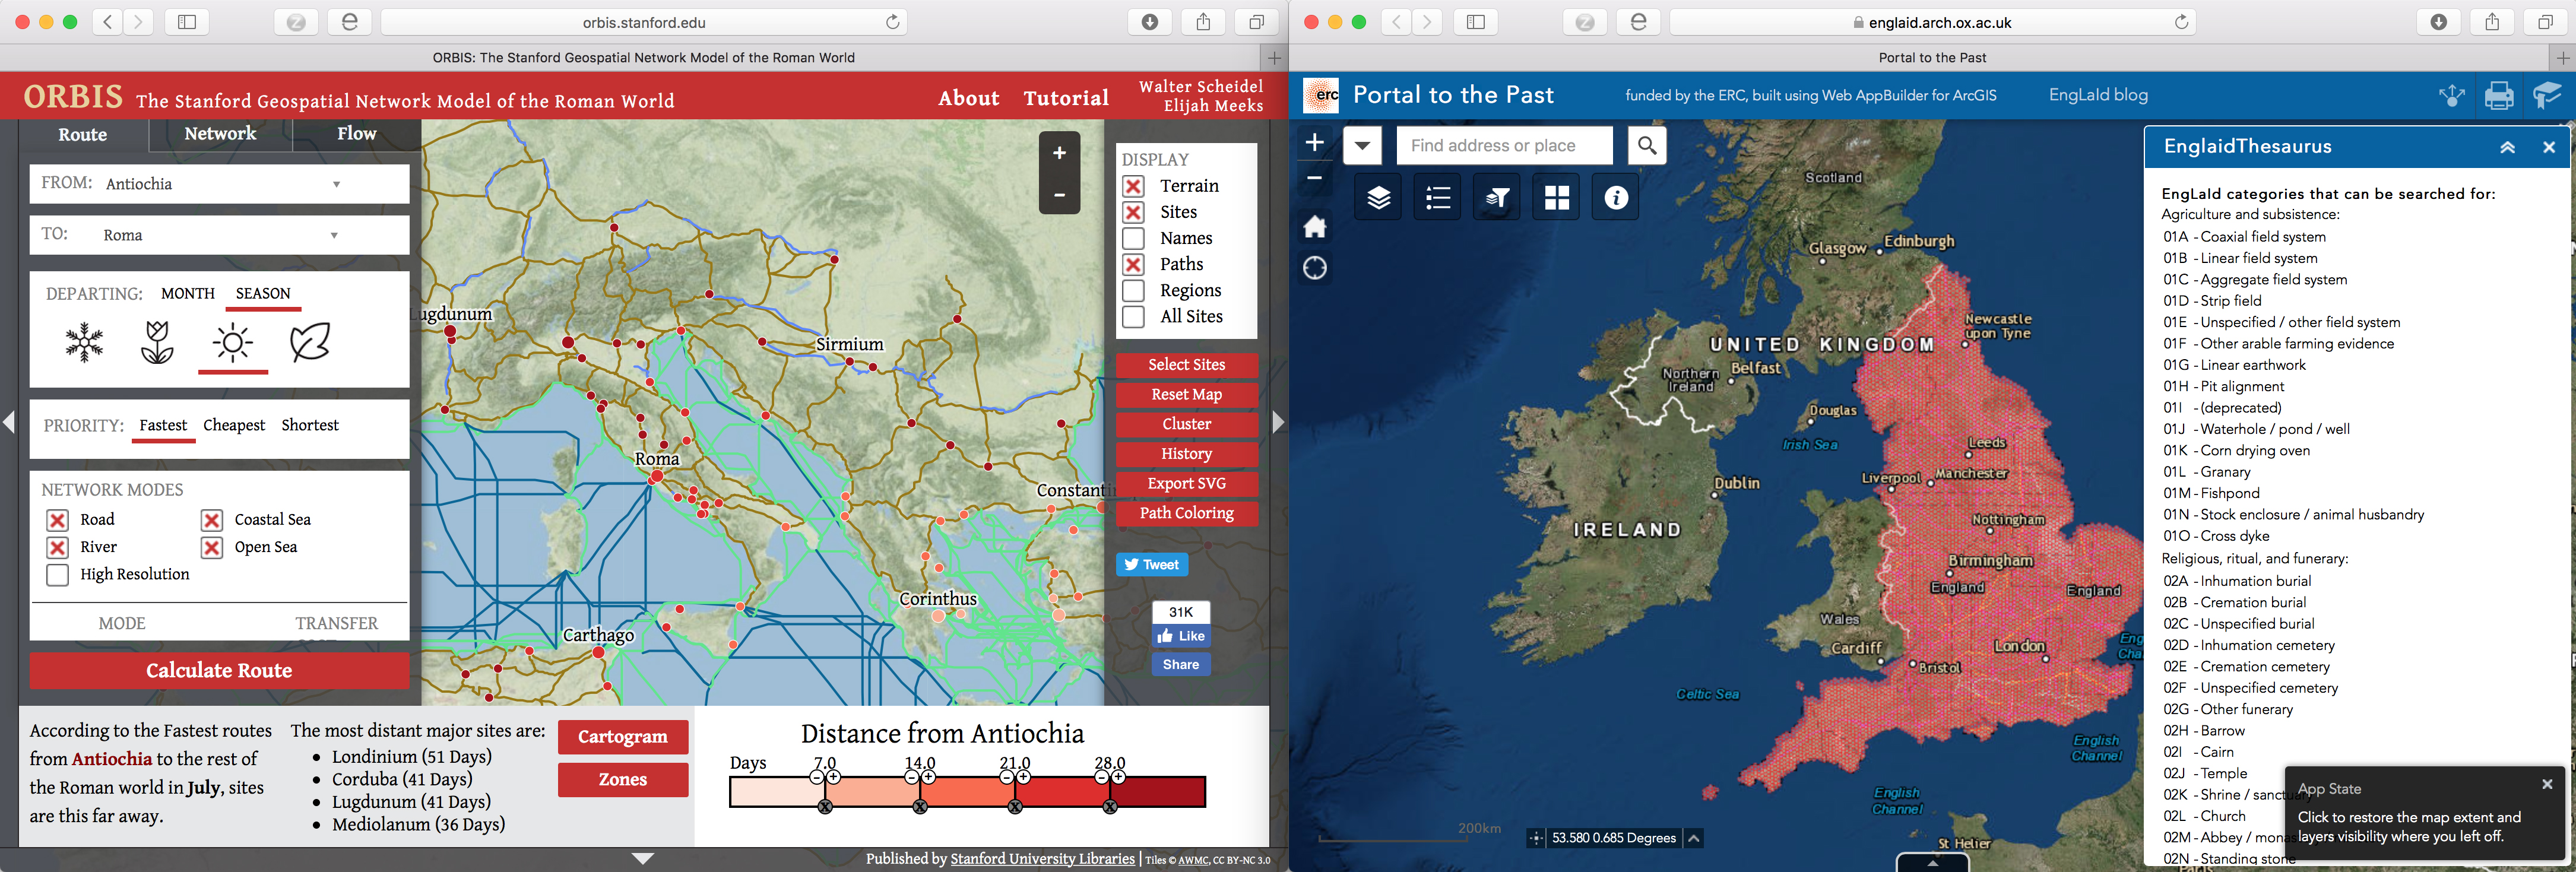The image size is (2576, 872).
Task: Click the home default extent icon
Action: (x=1315, y=227)
